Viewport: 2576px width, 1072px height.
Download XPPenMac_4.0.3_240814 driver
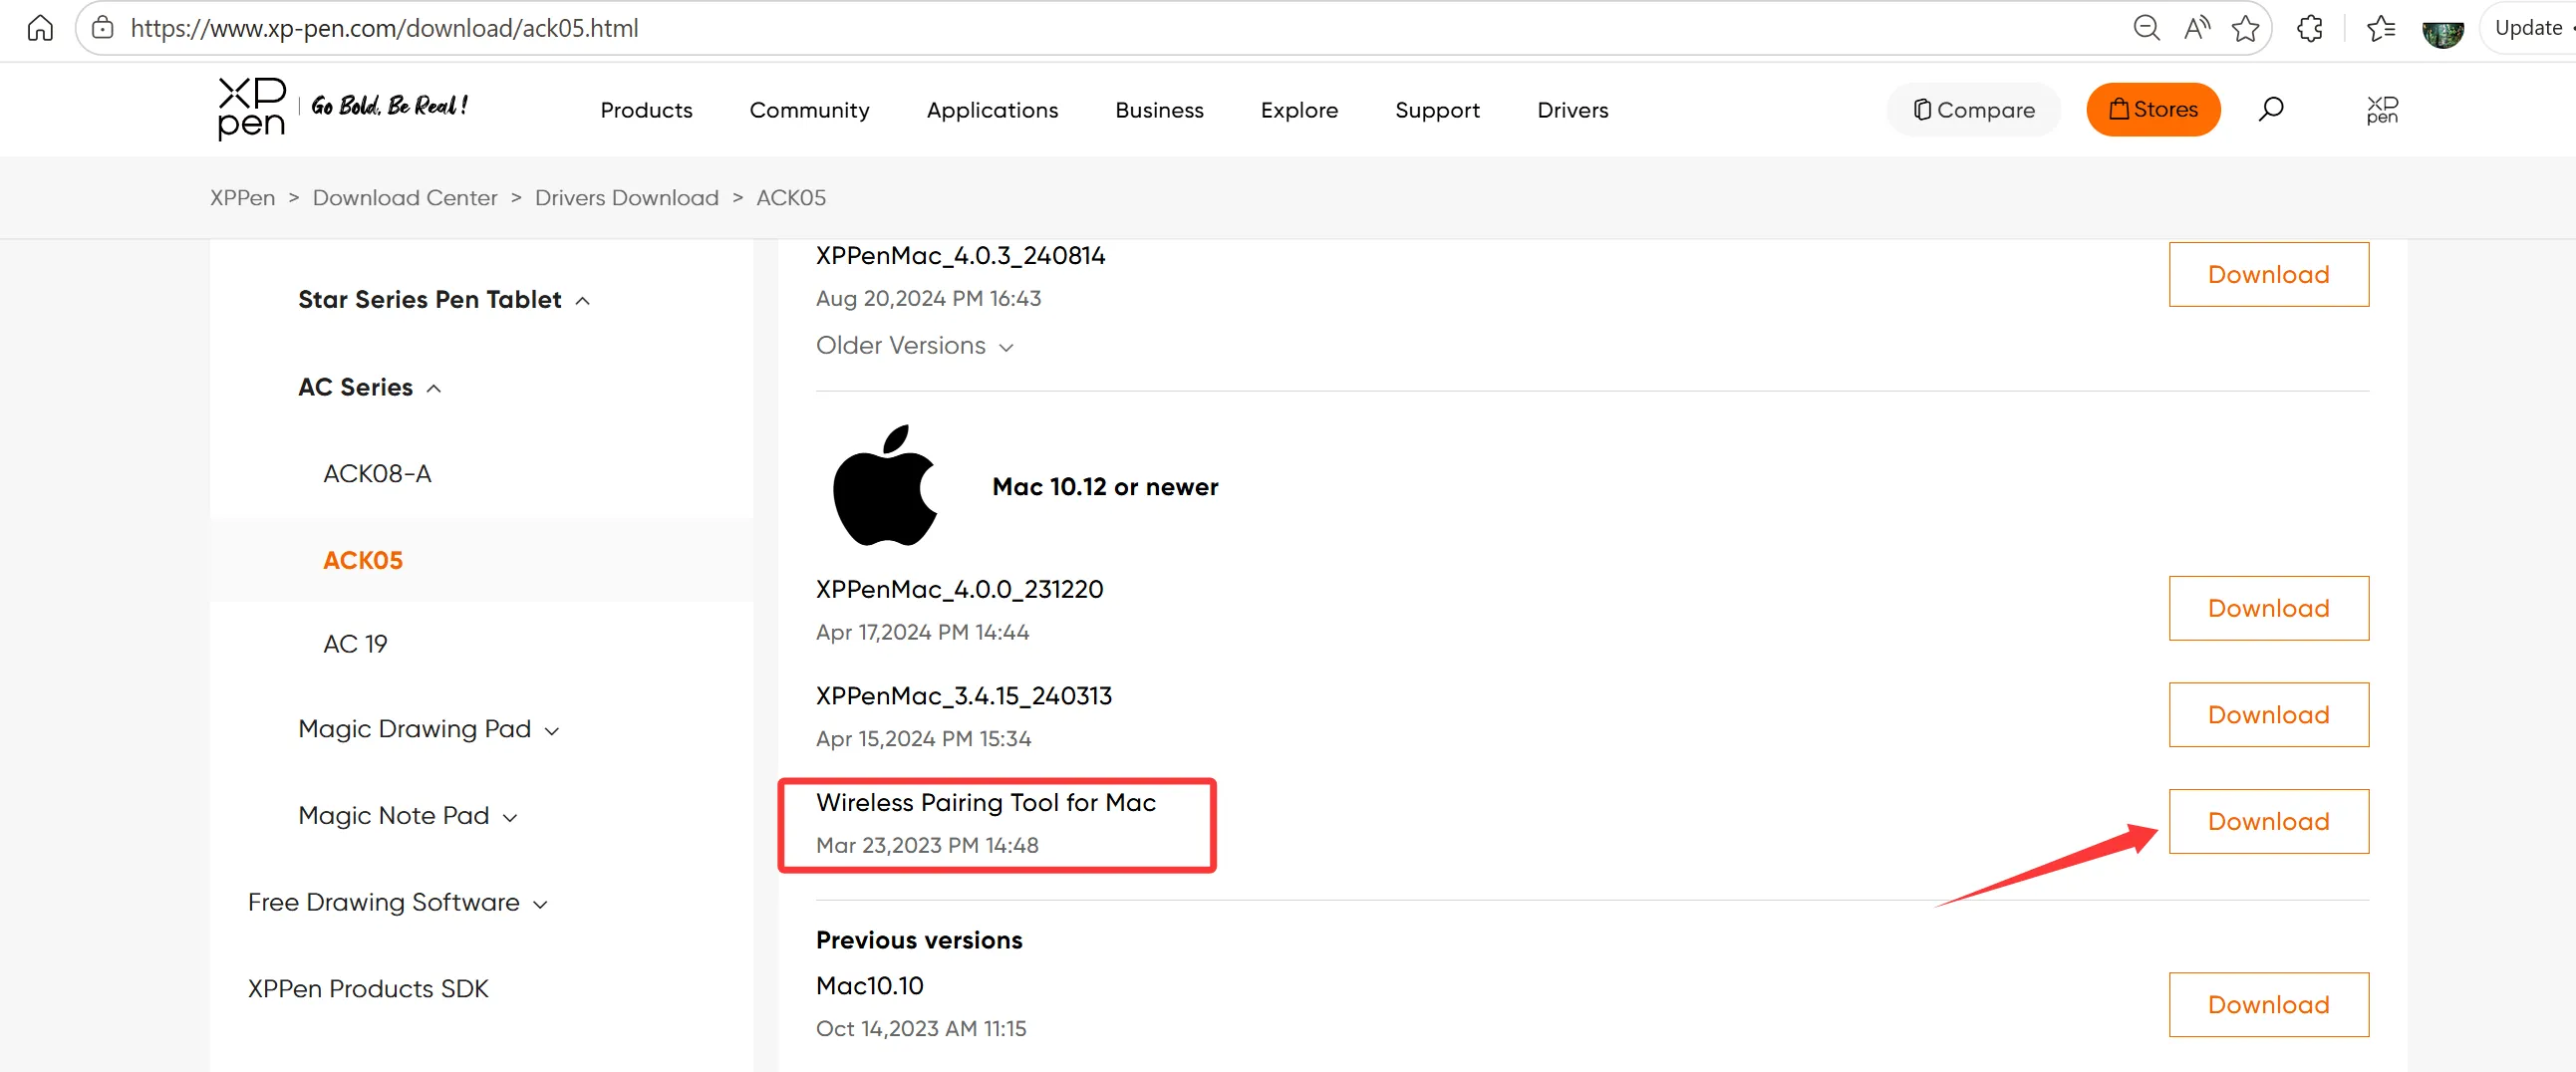pos(2268,274)
